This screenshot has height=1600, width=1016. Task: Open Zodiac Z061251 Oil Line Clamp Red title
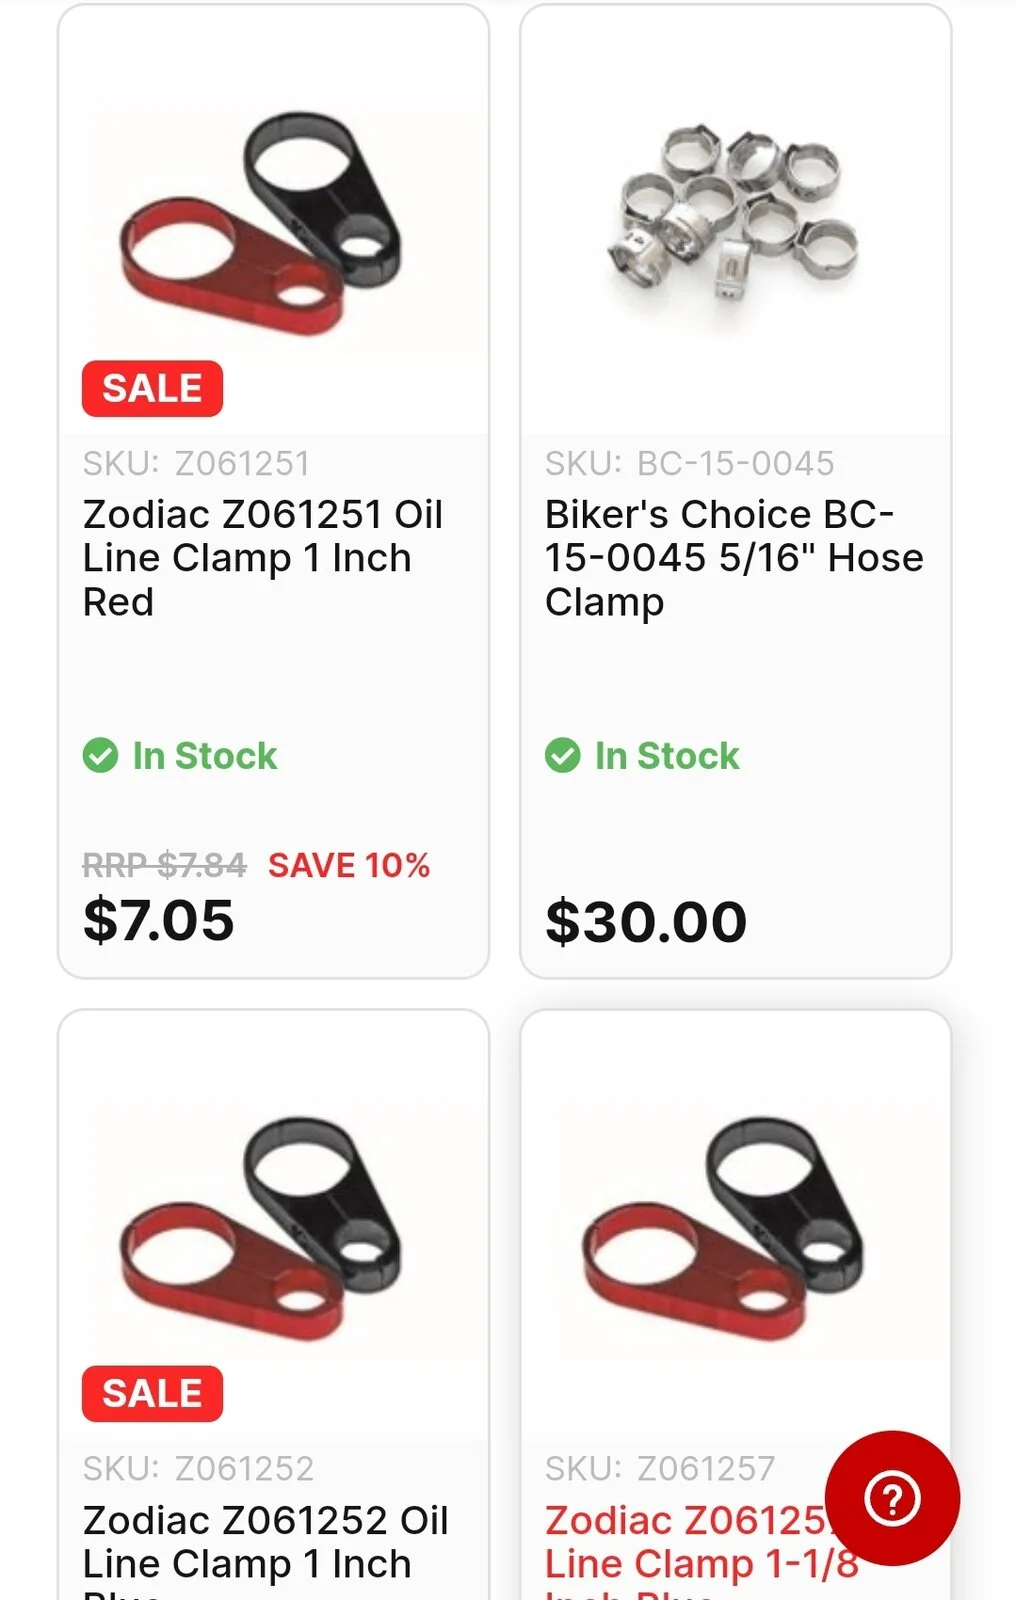point(262,558)
